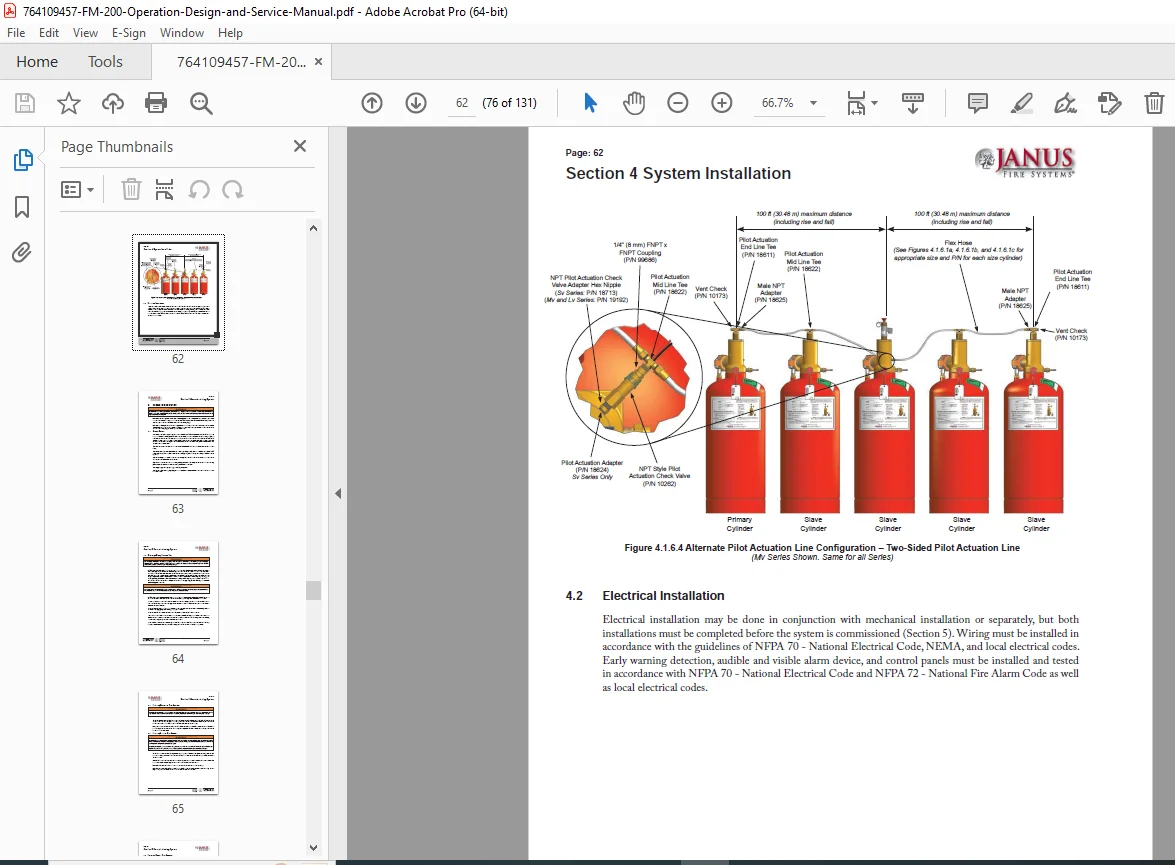Close the Page Thumbnails panel
1175x865 pixels.
(300, 146)
